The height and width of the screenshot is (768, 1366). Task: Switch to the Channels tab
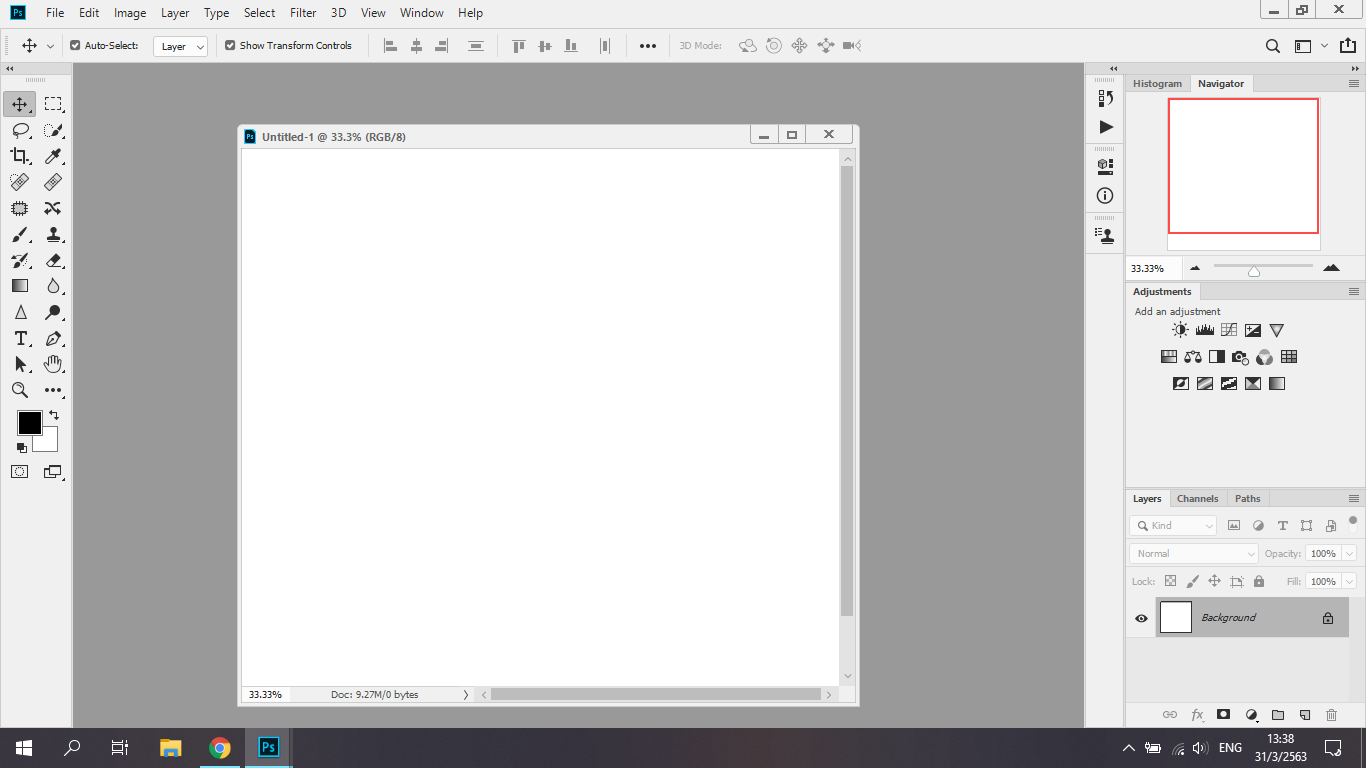[x=1197, y=498]
